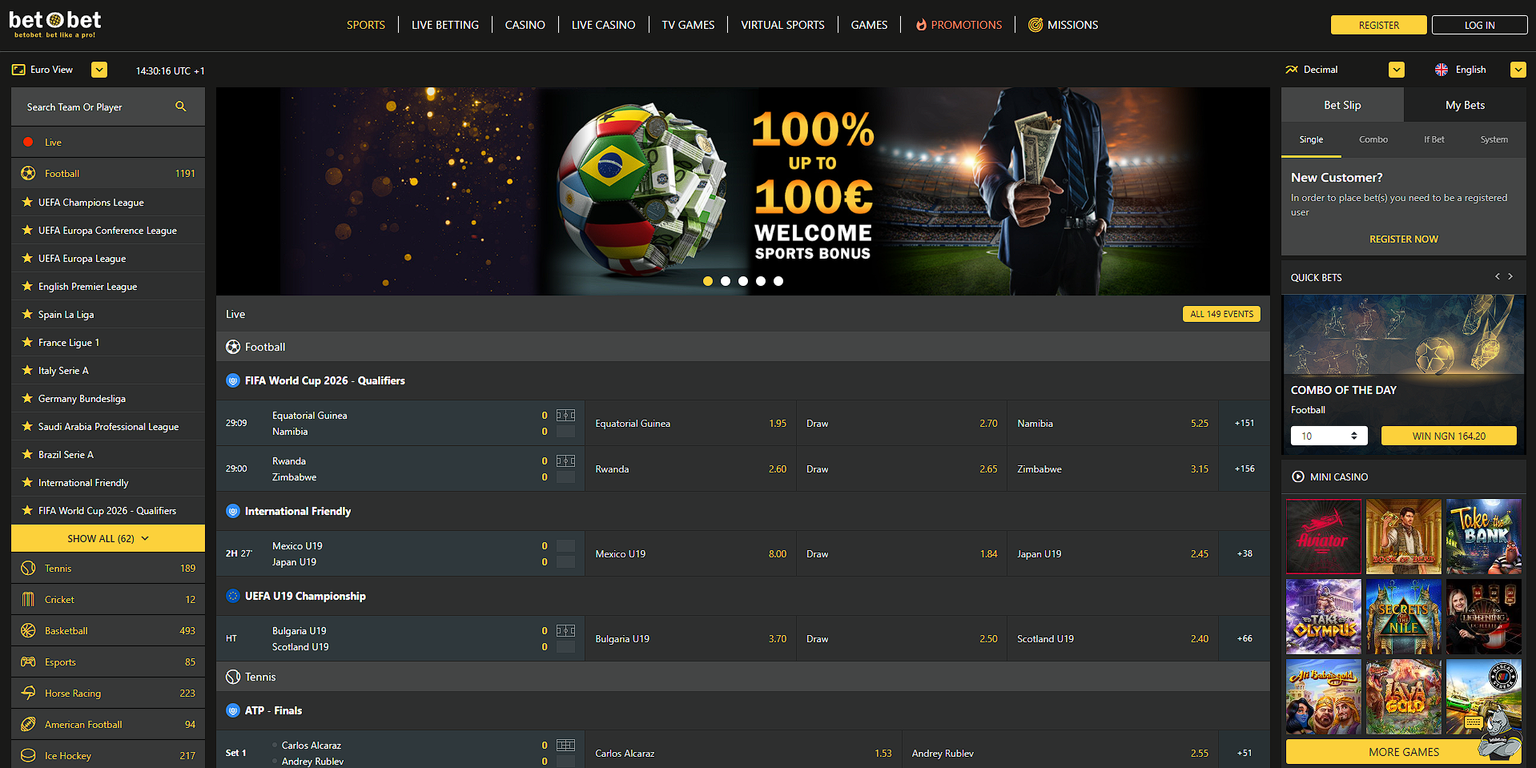Open the Euro View selector dropdown
This screenshot has height=768, width=1536.
click(99, 70)
